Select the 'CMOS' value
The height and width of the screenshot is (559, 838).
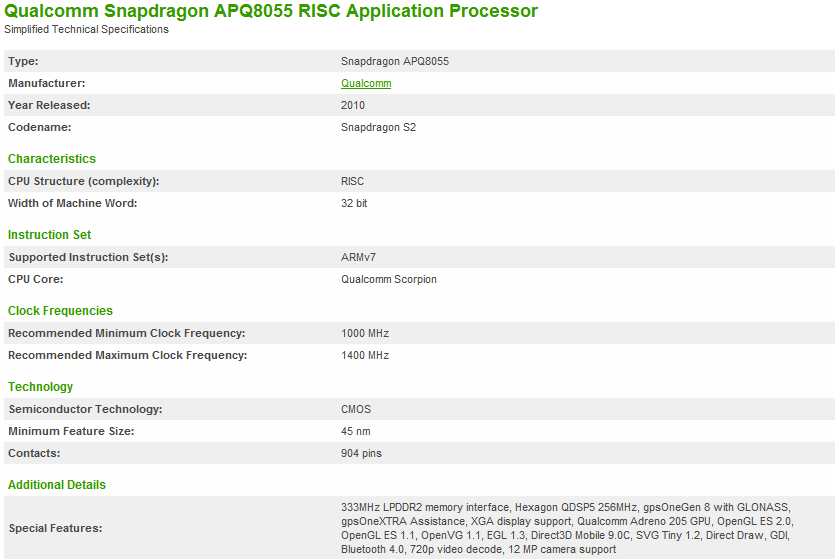[x=356, y=409]
